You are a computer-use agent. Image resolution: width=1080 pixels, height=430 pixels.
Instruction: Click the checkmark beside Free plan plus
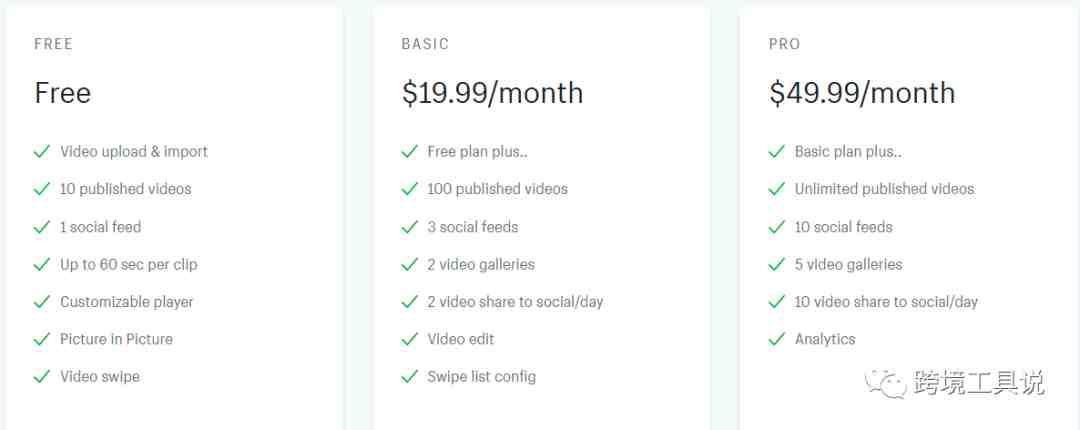[x=410, y=151]
